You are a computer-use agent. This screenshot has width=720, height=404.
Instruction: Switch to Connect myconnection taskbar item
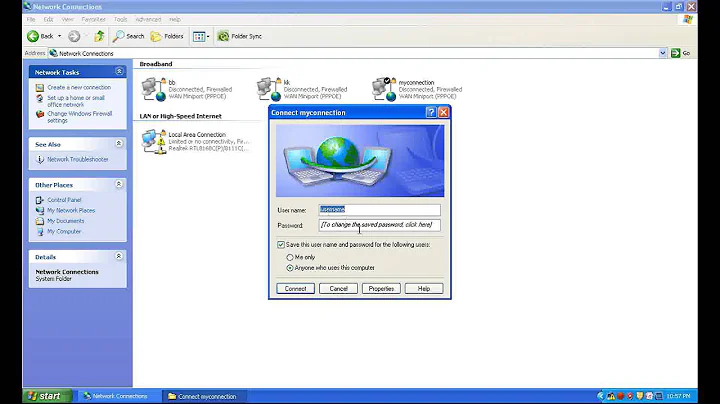click(x=204, y=396)
